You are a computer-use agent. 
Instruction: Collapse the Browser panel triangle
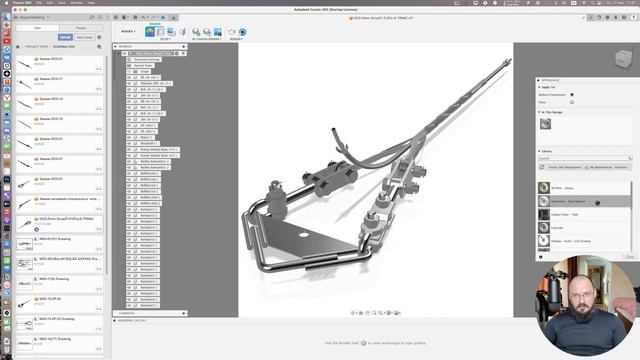point(116,47)
